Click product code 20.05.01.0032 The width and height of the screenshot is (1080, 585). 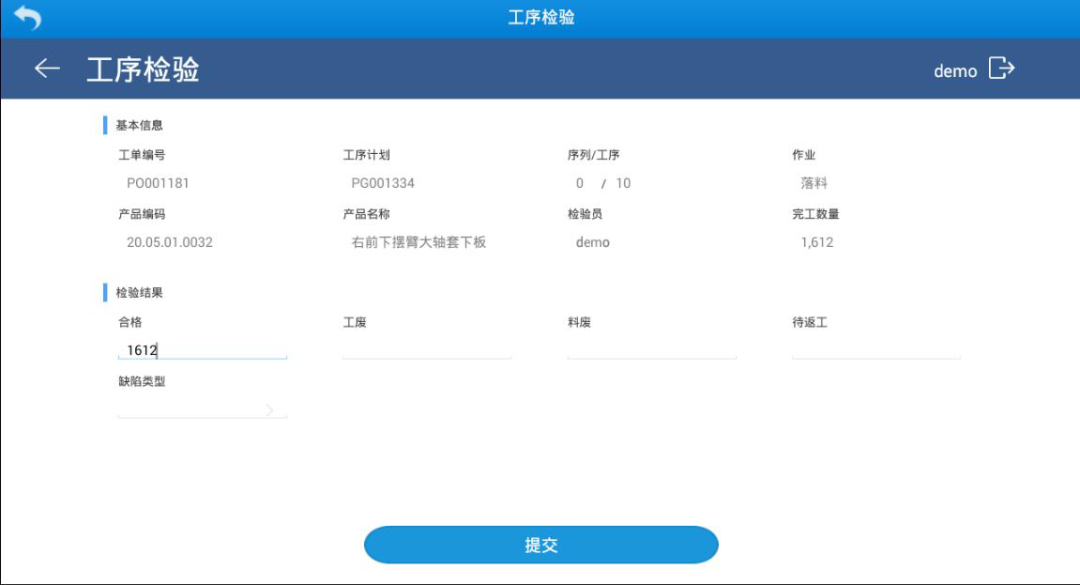pos(169,243)
